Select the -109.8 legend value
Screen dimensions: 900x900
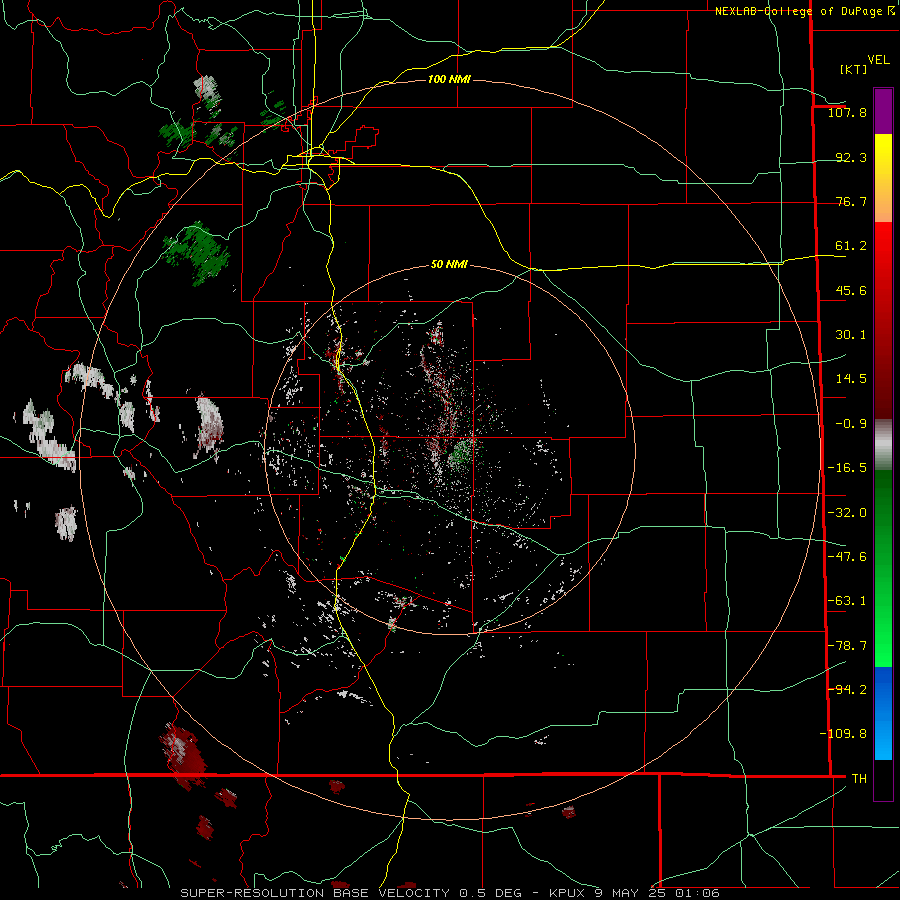[x=843, y=734]
